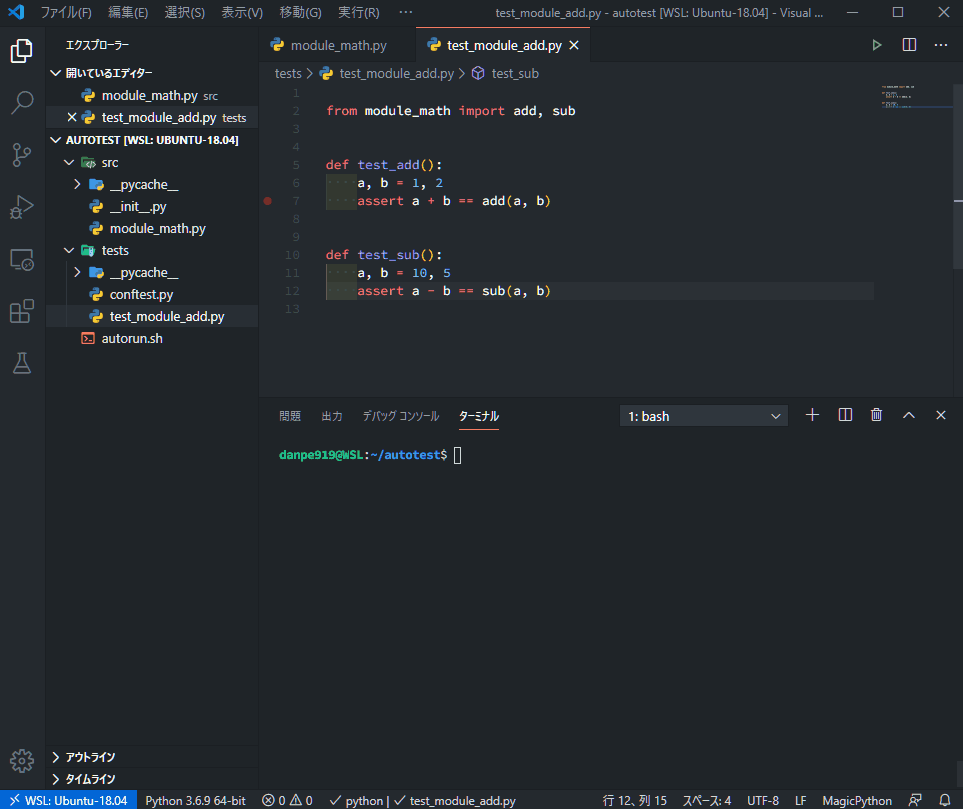
Task: Select the ターミナル panel tab
Action: coord(478,416)
